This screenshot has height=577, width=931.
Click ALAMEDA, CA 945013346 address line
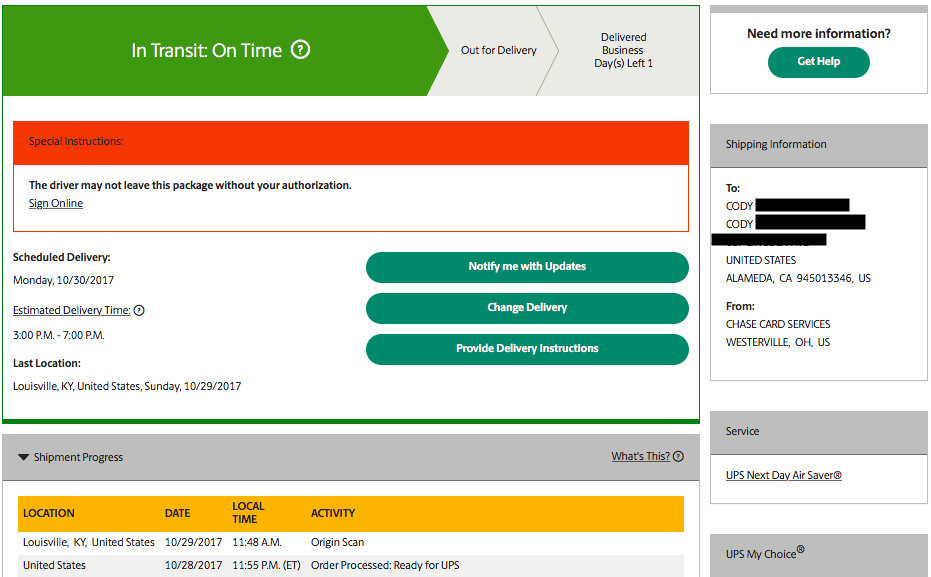(x=798, y=278)
